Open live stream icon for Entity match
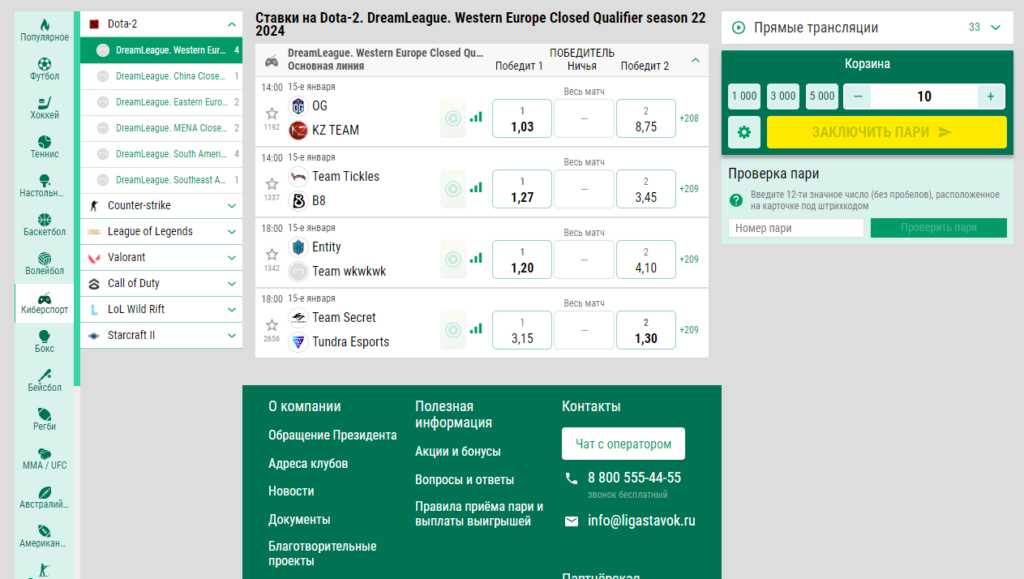This screenshot has width=1024, height=579. tap(453, 259)
